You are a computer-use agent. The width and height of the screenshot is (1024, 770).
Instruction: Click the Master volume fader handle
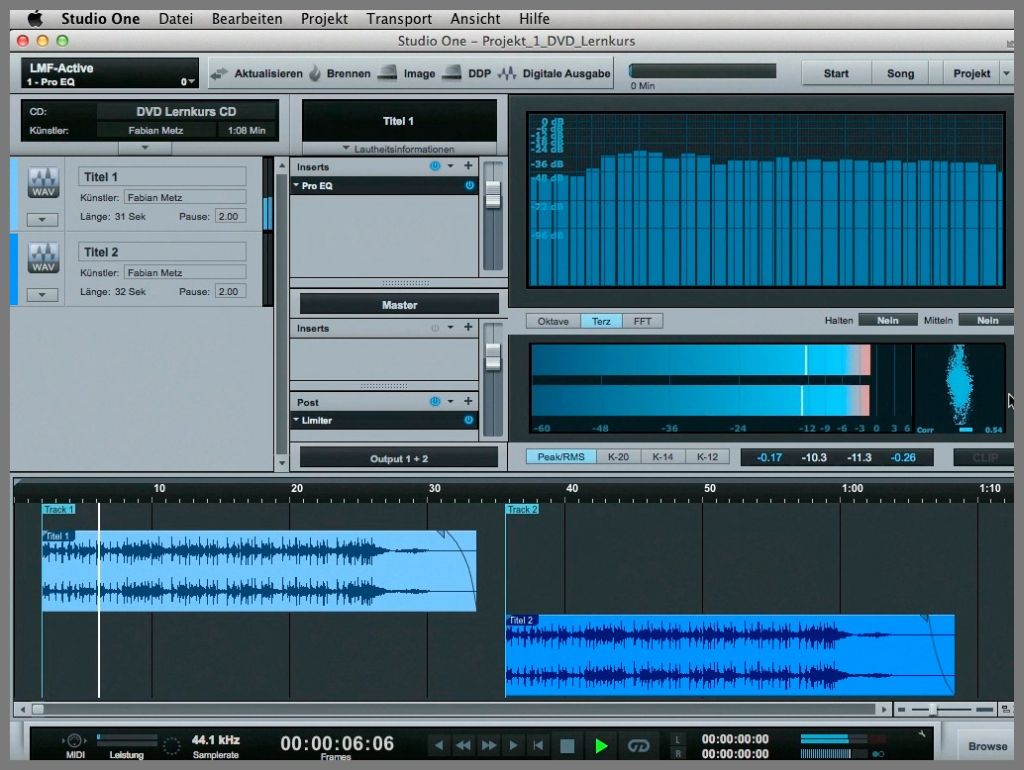pos(493,356)
